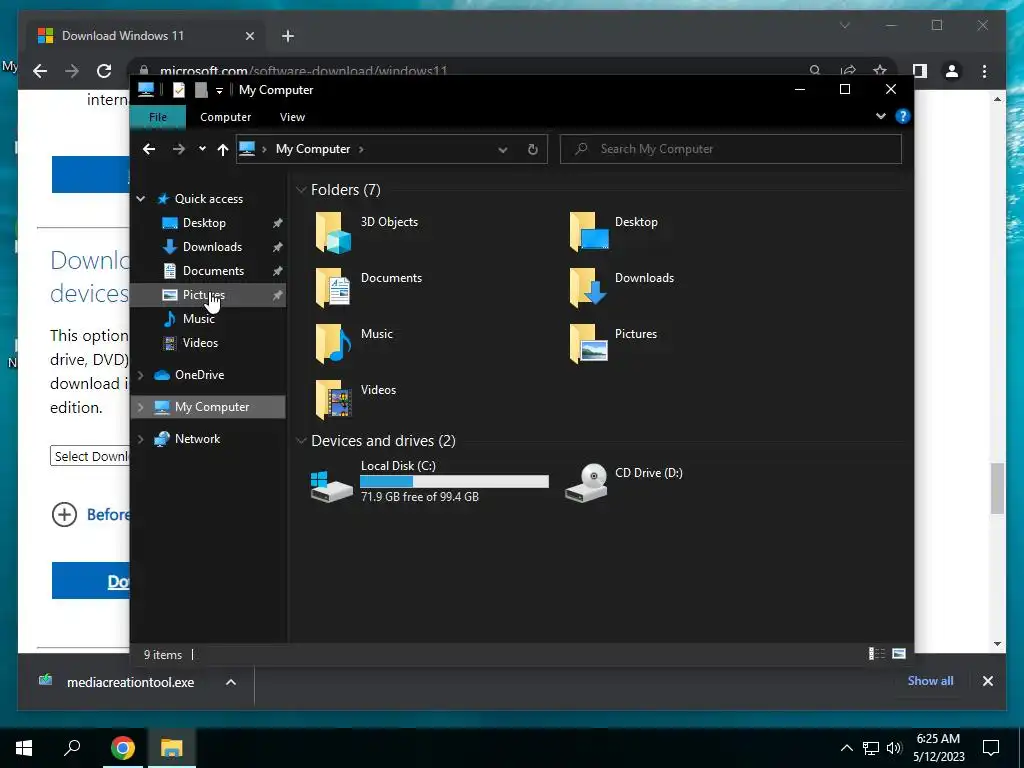Go back in Chrome browser
The image size is (1024, 768).
pos(40,71)
